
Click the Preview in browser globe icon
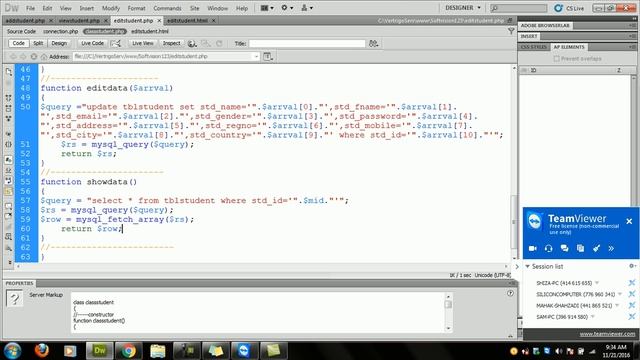pos(192,43)
